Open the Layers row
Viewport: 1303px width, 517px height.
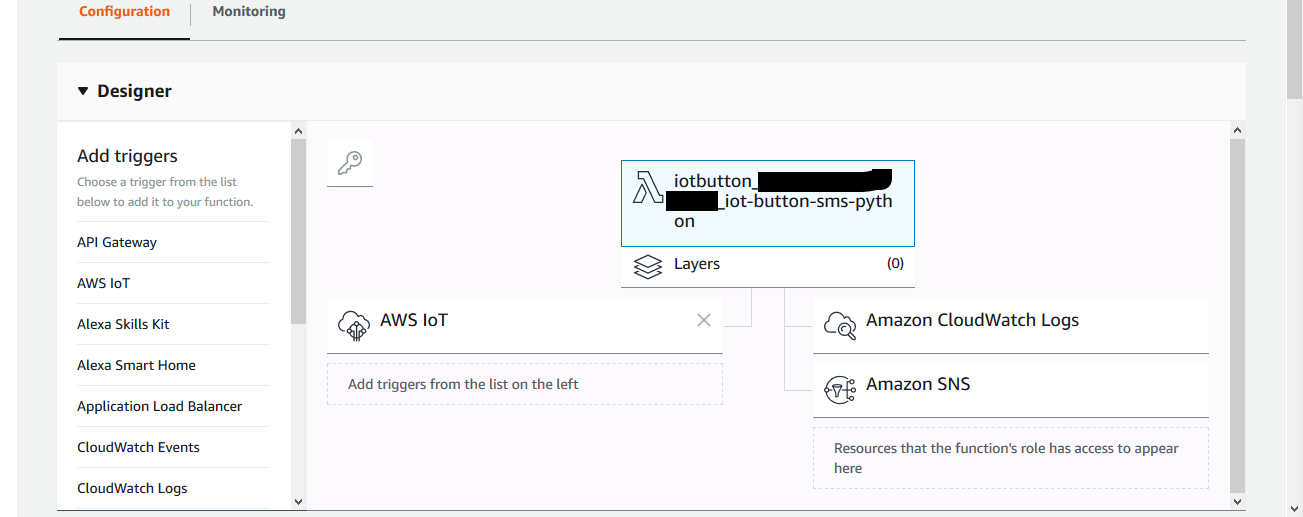tap(767, 267)
